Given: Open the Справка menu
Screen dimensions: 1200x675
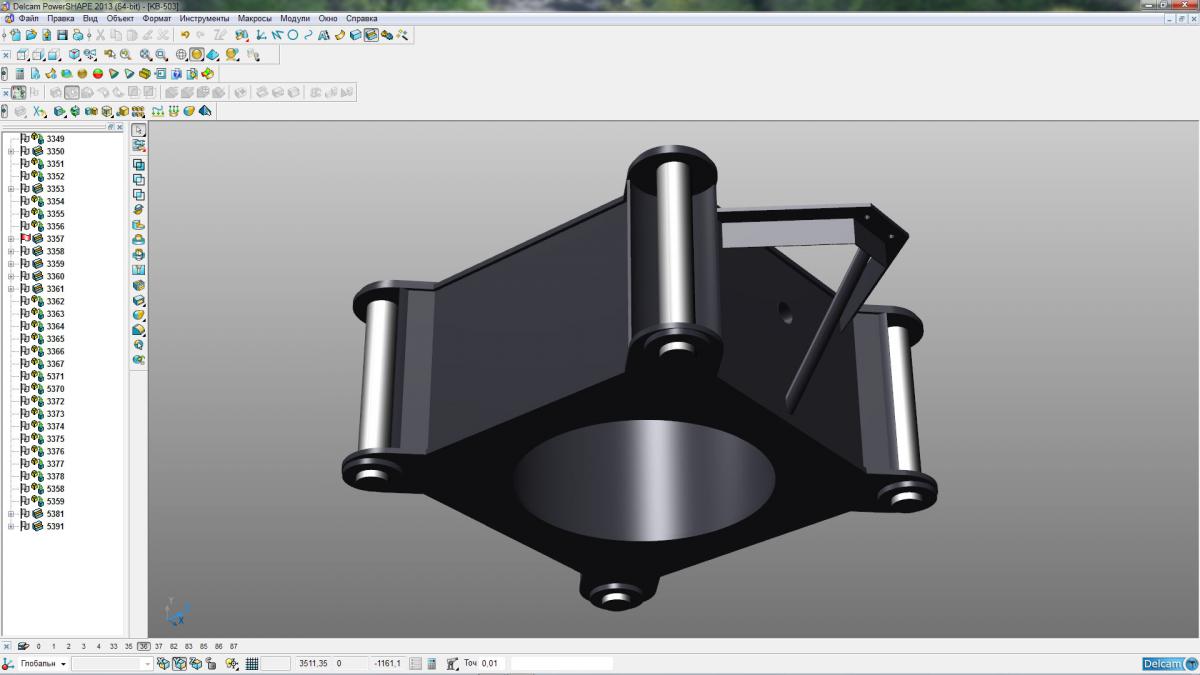Looking at the screenshot, I should coord(361,19).
